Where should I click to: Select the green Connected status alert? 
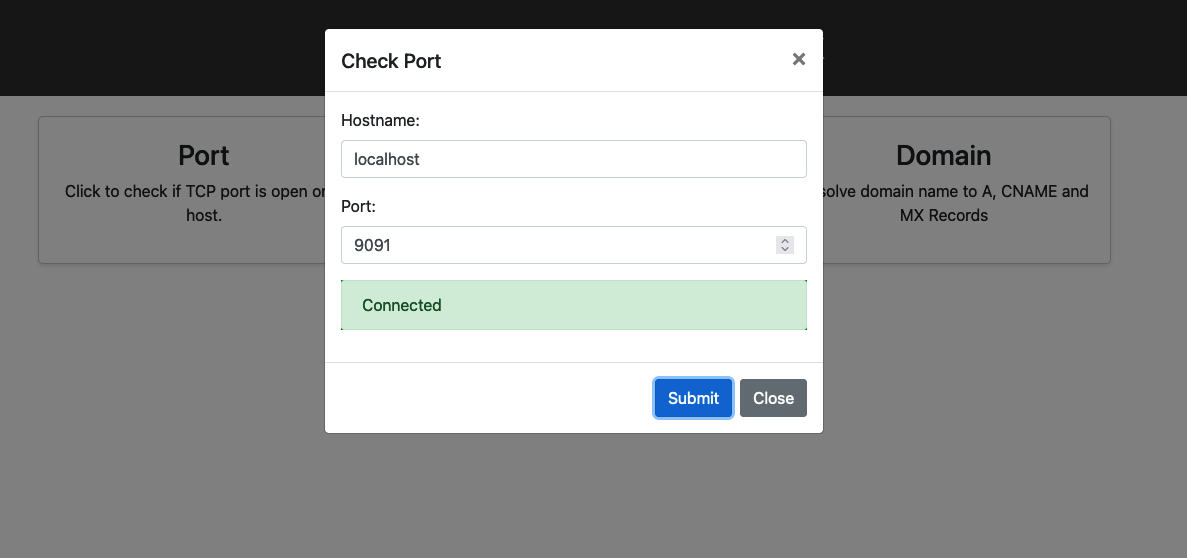pos(573,305)
